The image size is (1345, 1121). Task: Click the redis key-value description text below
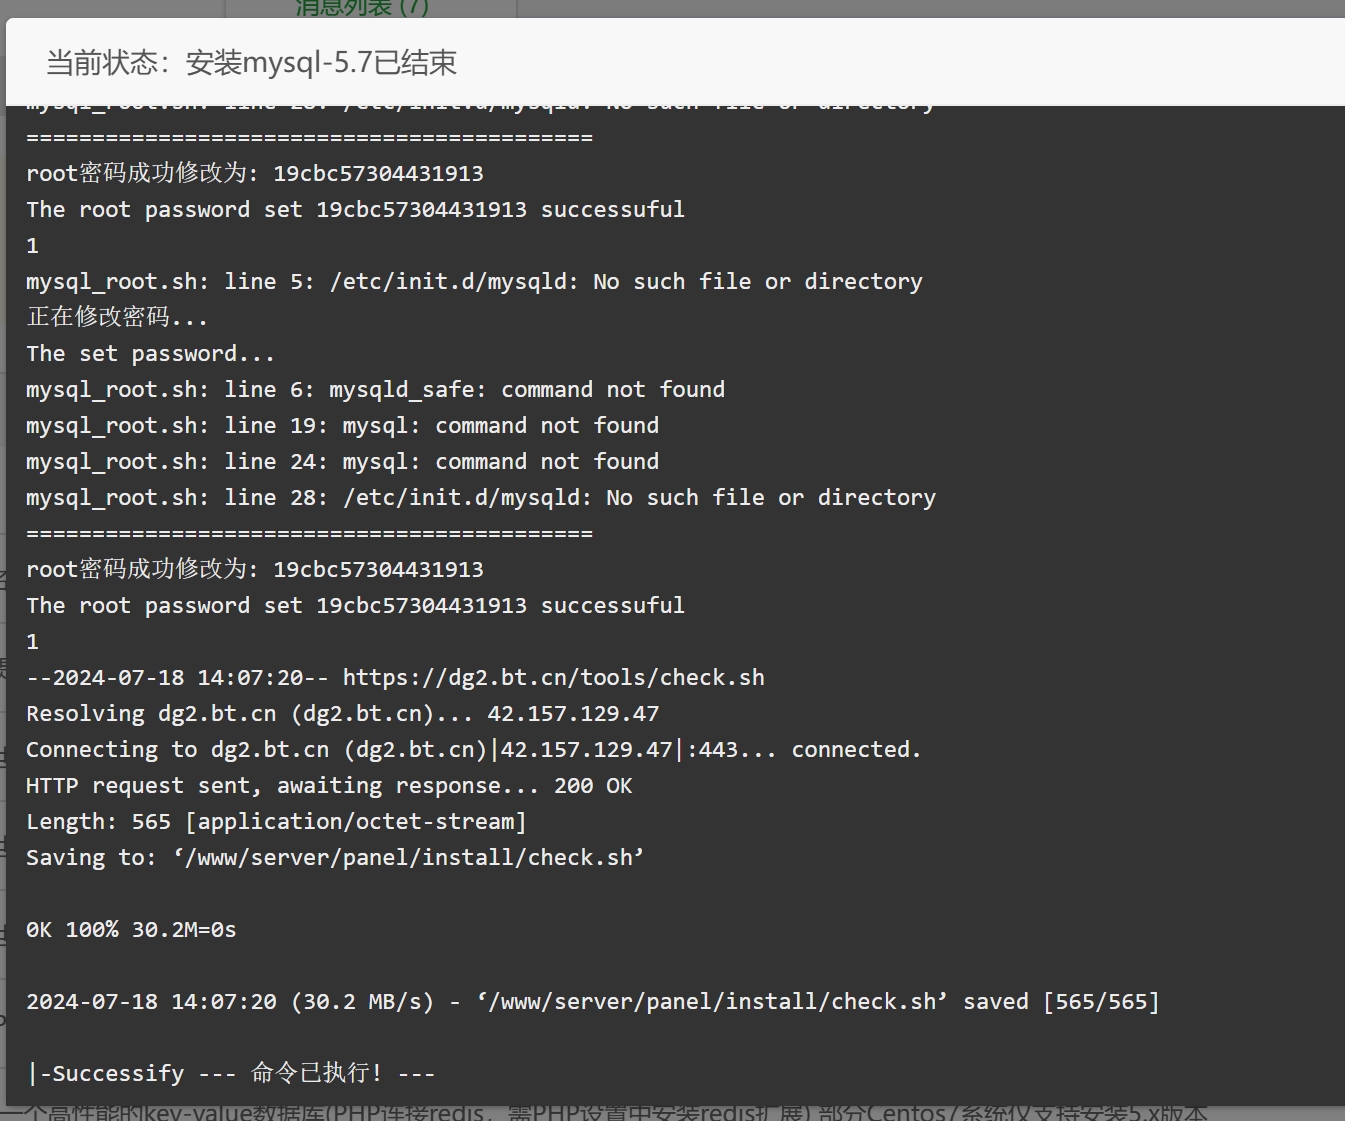coord(604,1113)
